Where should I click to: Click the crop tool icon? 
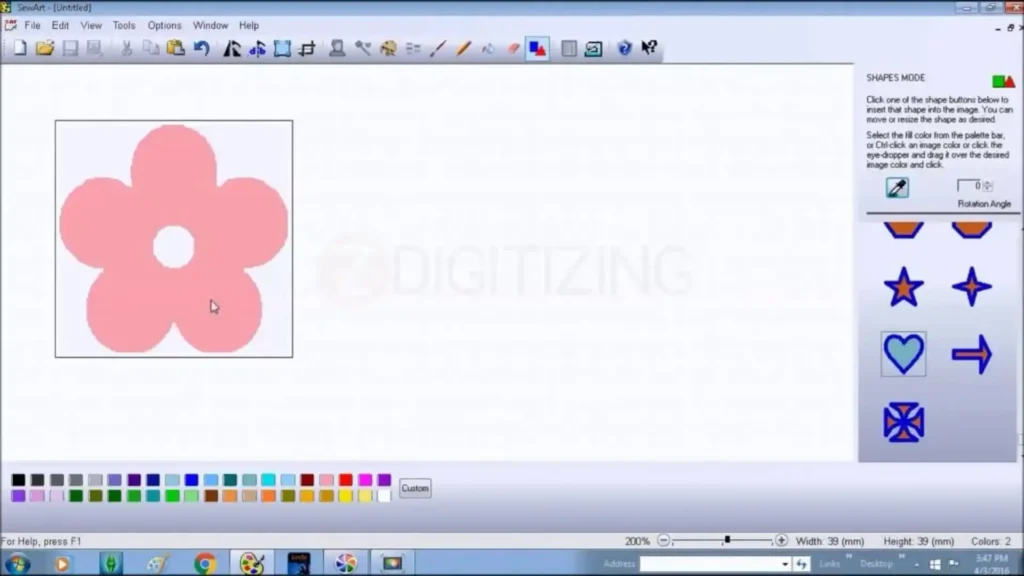(307, 48)
